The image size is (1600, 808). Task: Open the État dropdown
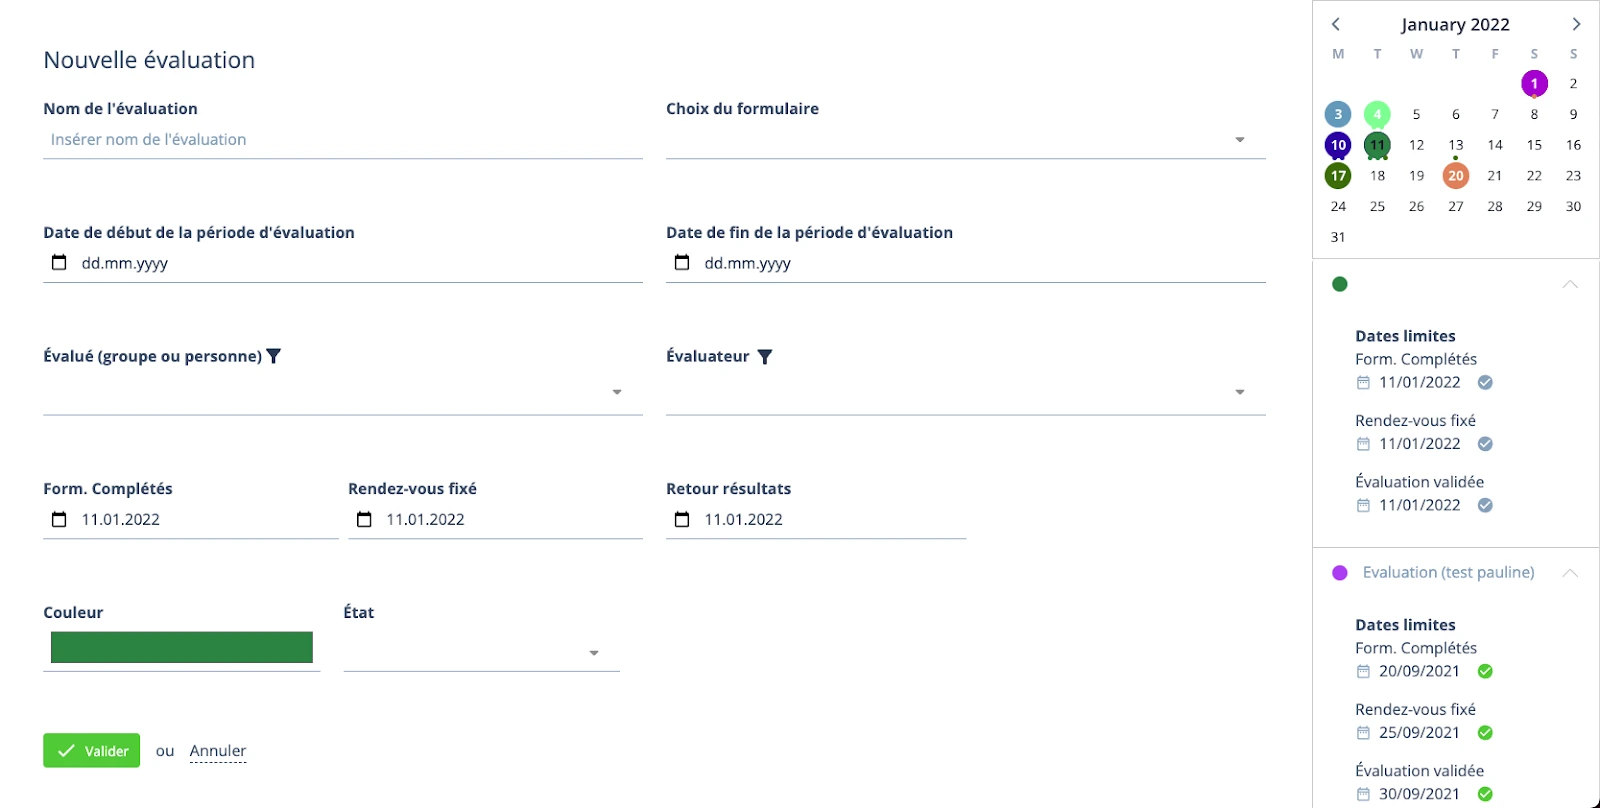(x=594, y=653)
